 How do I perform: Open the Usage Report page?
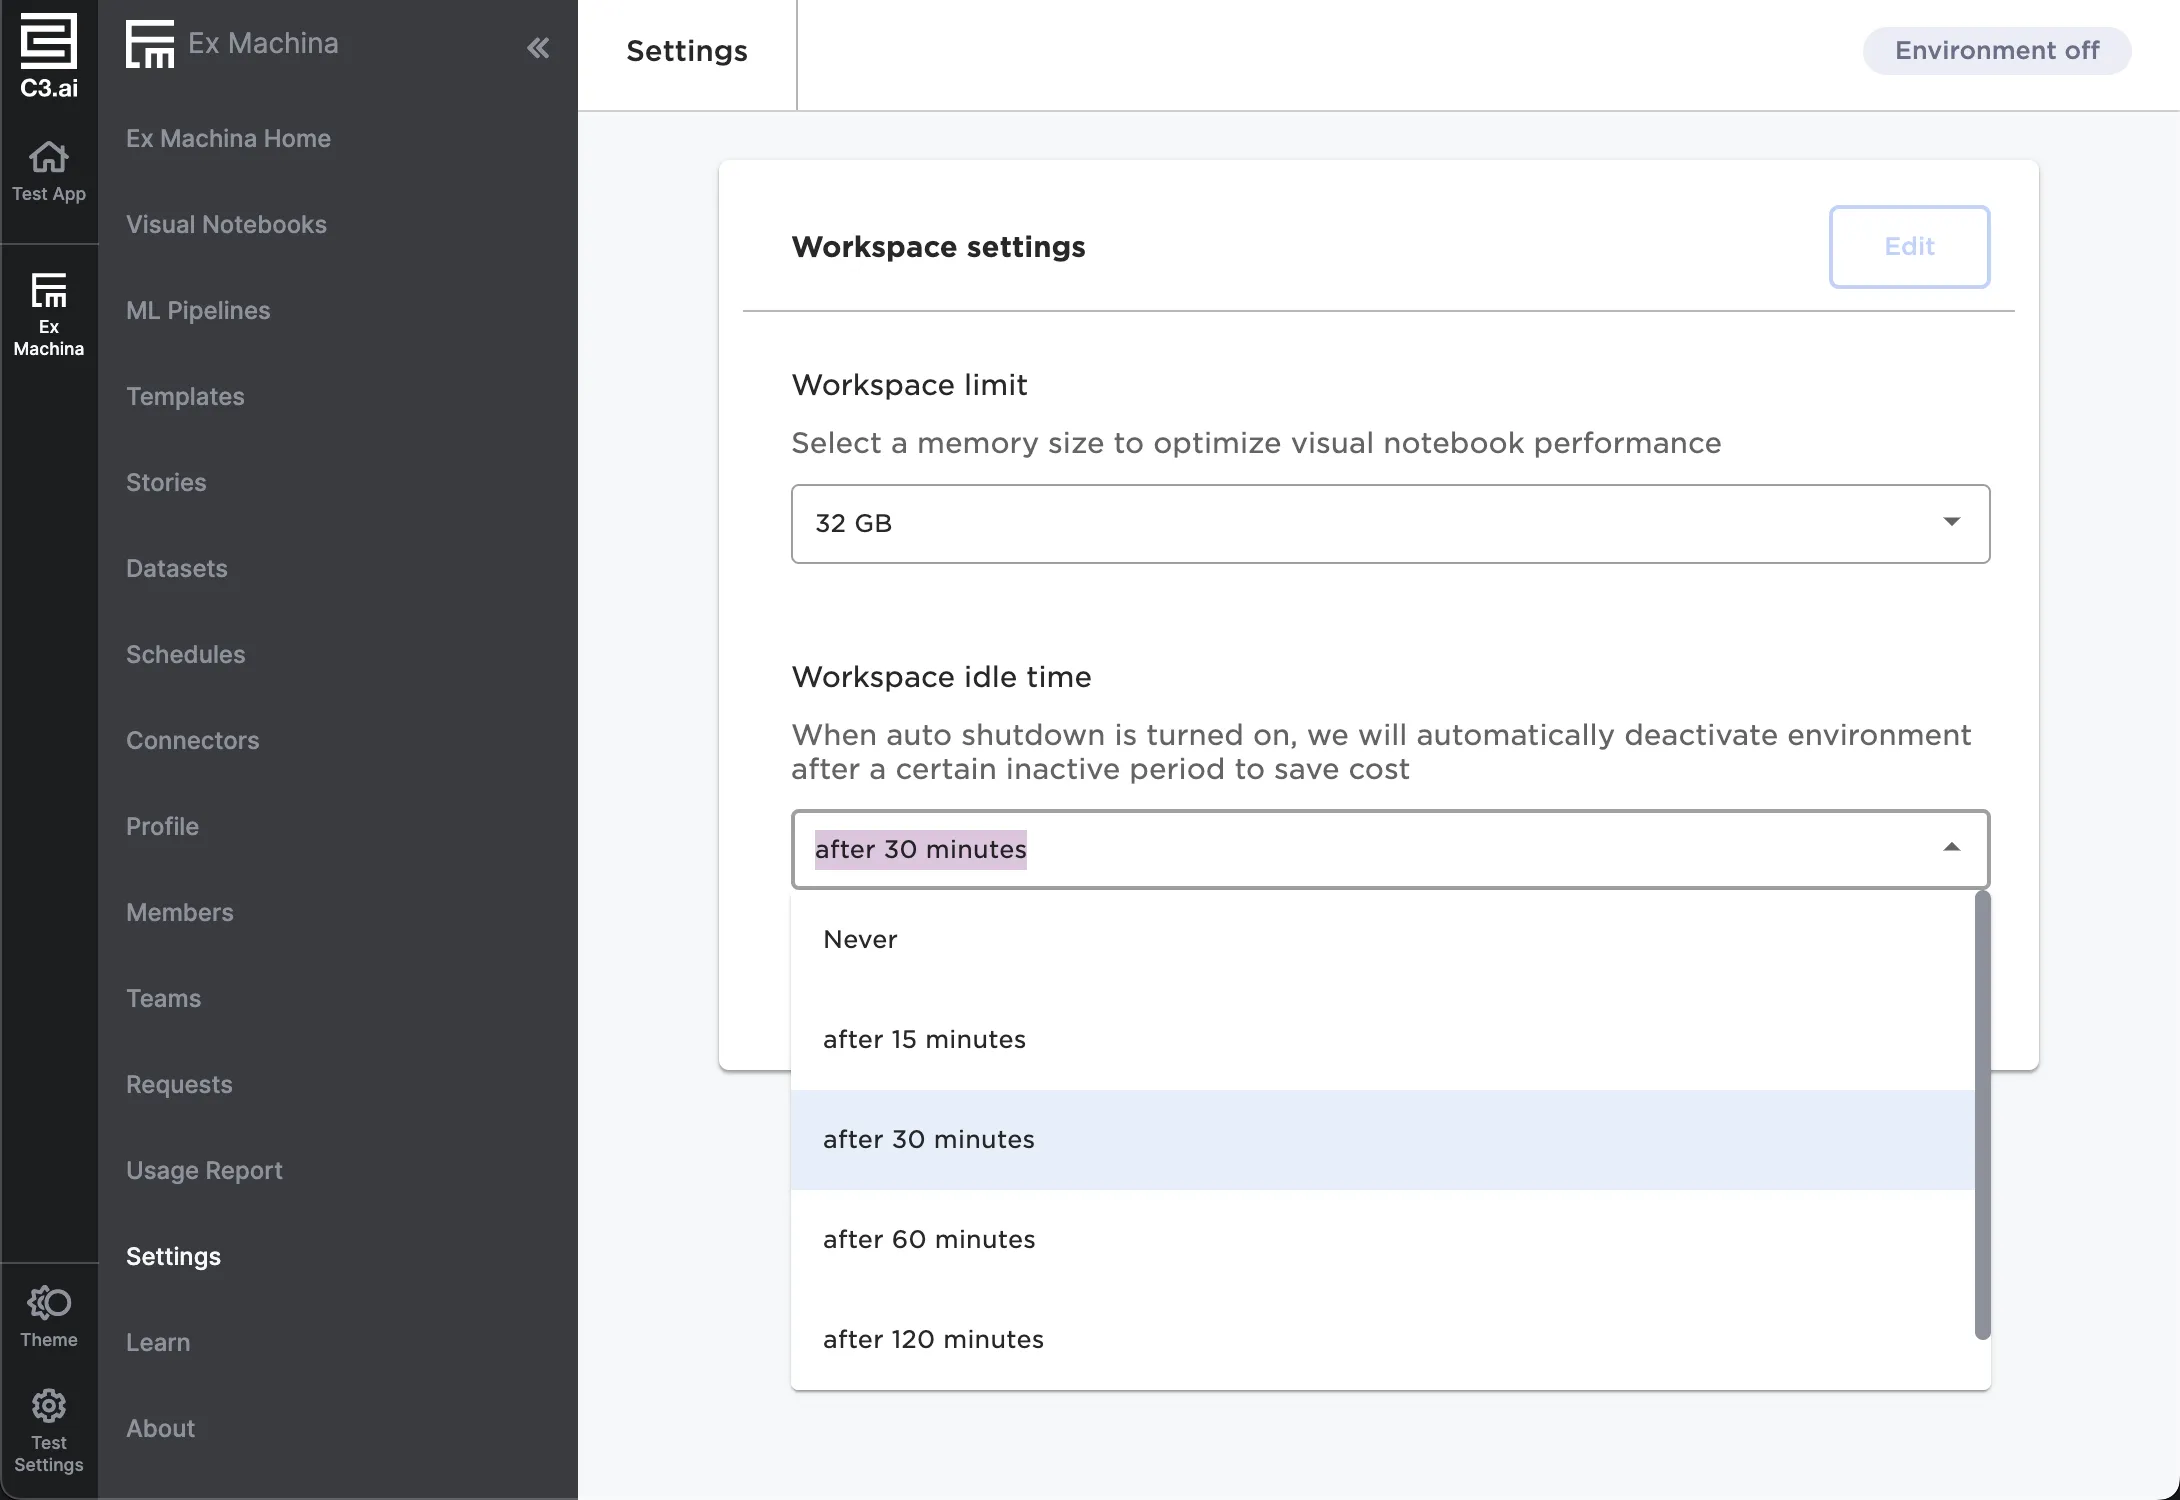(x=204, y=1170)
